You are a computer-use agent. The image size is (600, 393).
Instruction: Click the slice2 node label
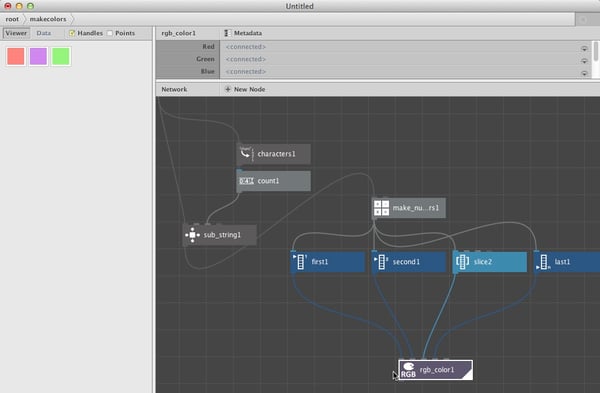pos(483,262)
